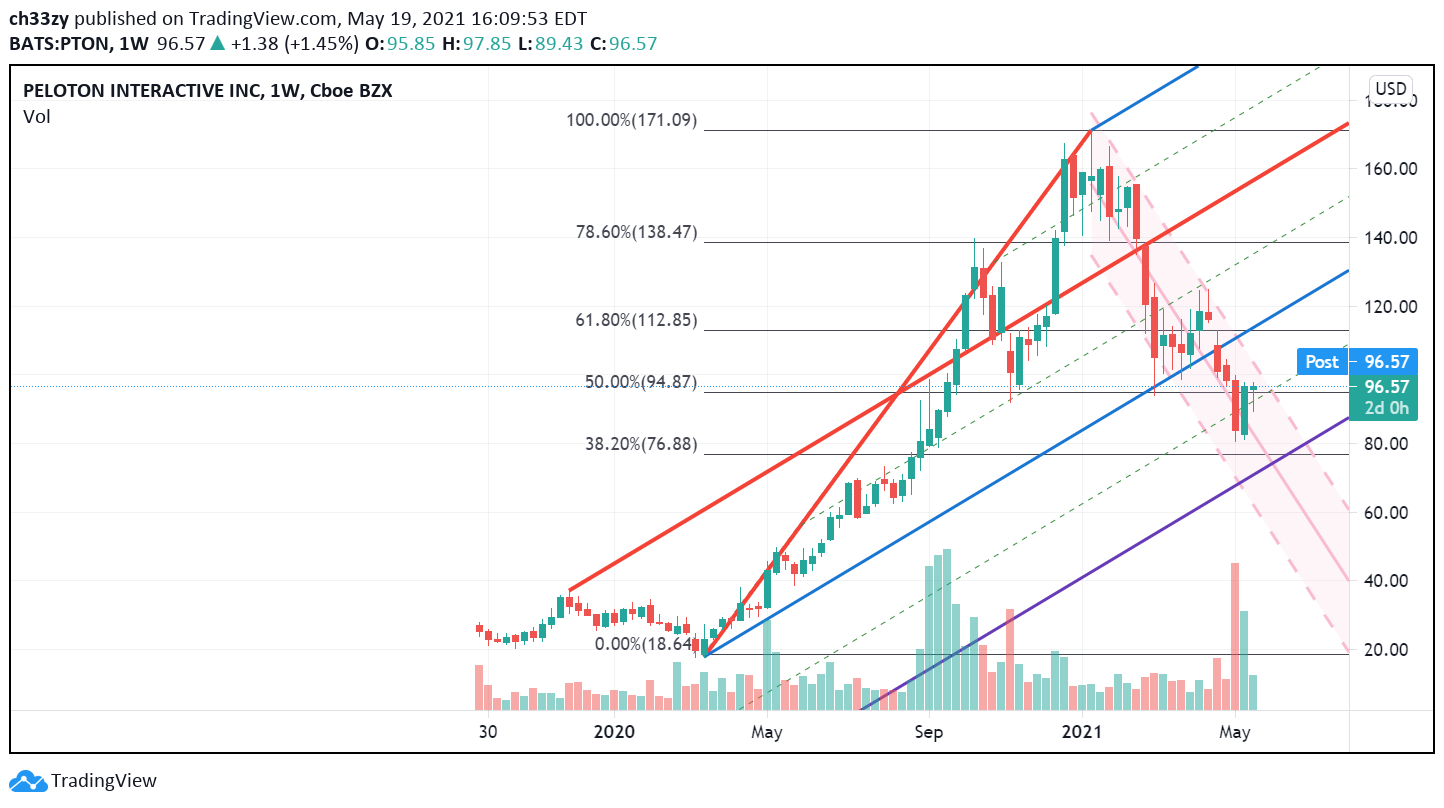Click the 60.00 price axis label
The width and height of the screenshot is (1444, 808).
1388,513
